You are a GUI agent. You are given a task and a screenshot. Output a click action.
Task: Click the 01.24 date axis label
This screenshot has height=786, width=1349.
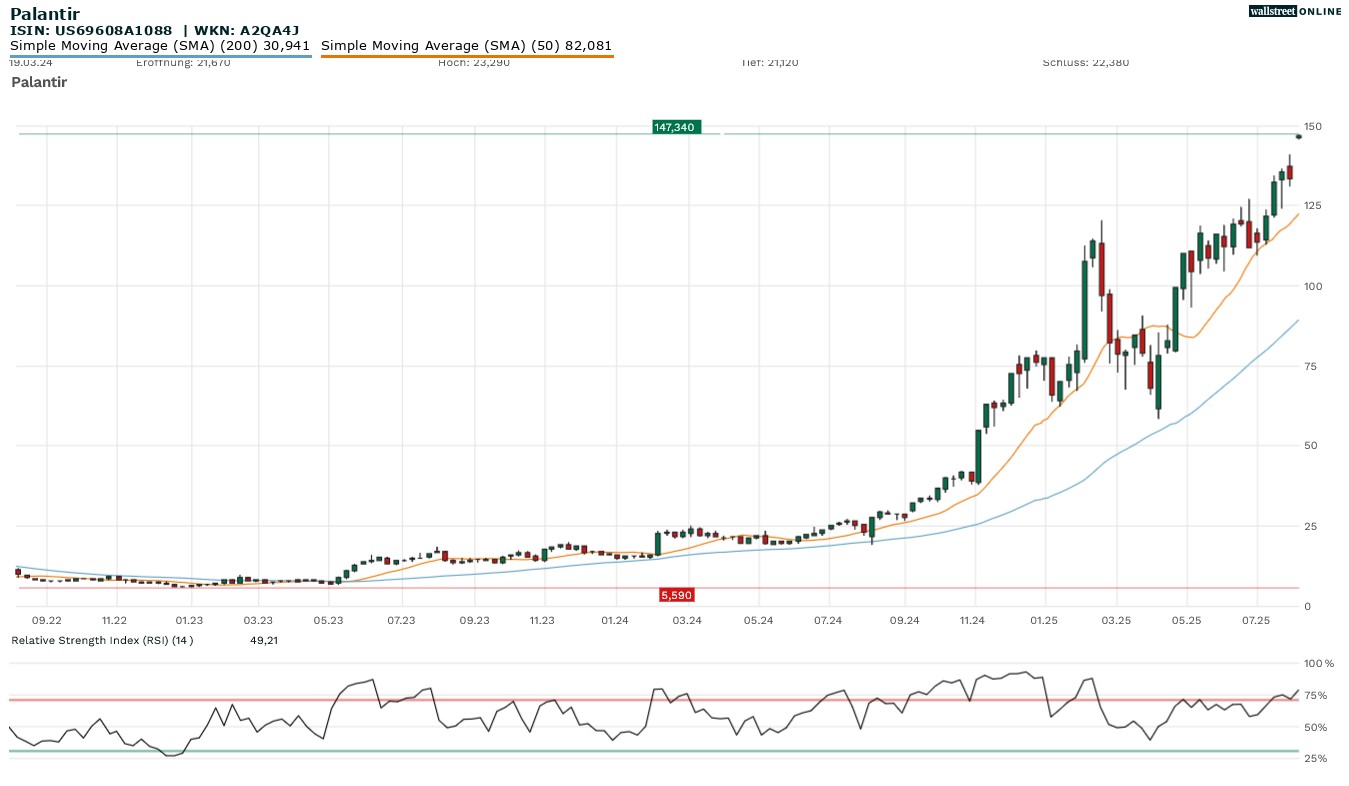(614, 621)
